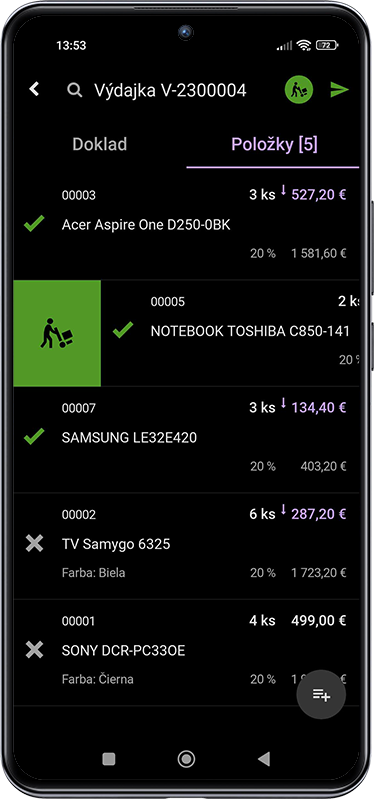Open search with magnifier icon
This screenshot has width=374, height=799.
[x=75, y=91]
